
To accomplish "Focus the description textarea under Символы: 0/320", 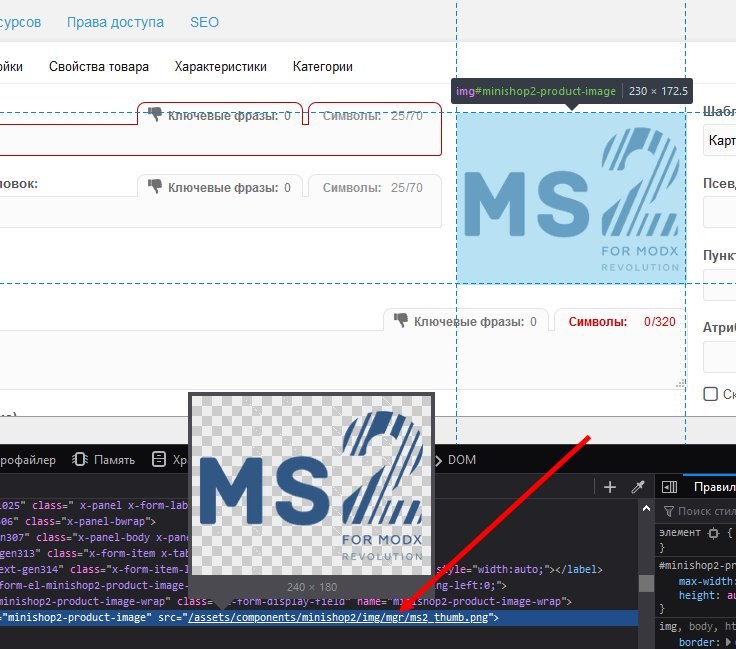I will (342, 360).
